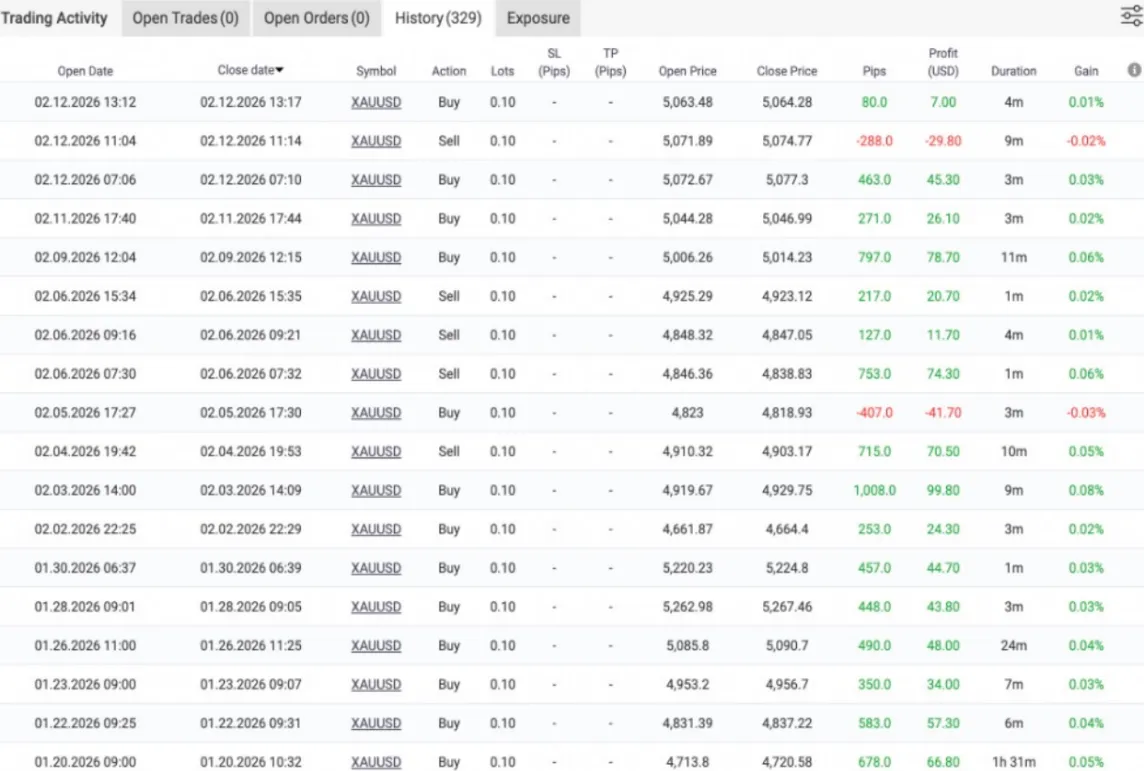The height and width of the screenshot is (771, 1144).
Task: Open XAUUSD link for 02.12.2026 11:04 trade
Action: coord(376,141)
